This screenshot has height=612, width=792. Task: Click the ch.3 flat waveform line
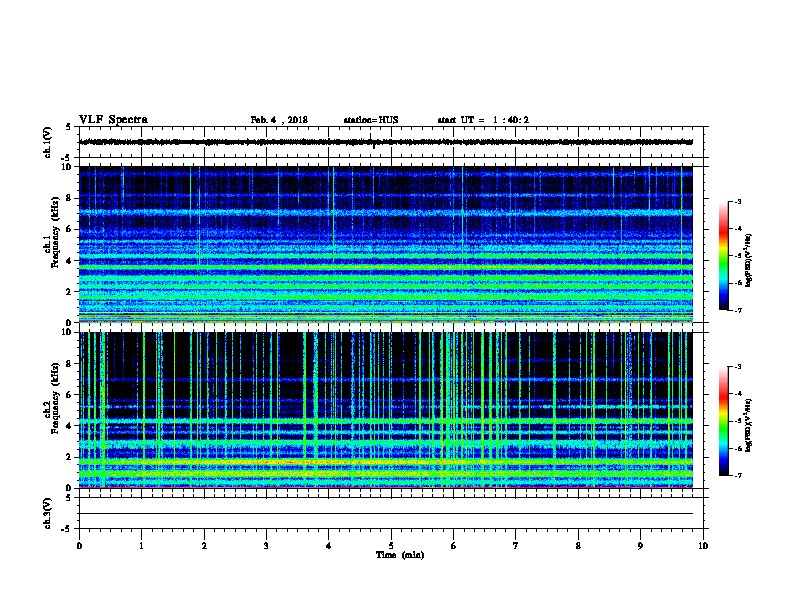coord(386,514)
